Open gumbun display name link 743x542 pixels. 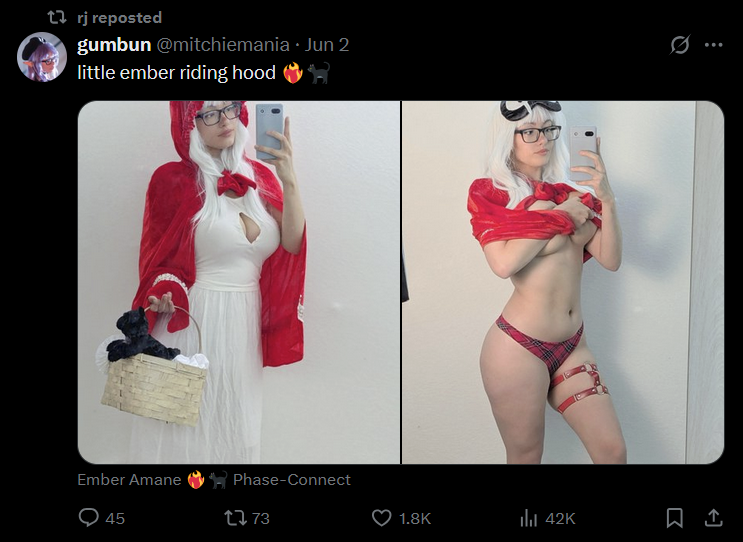114,45
